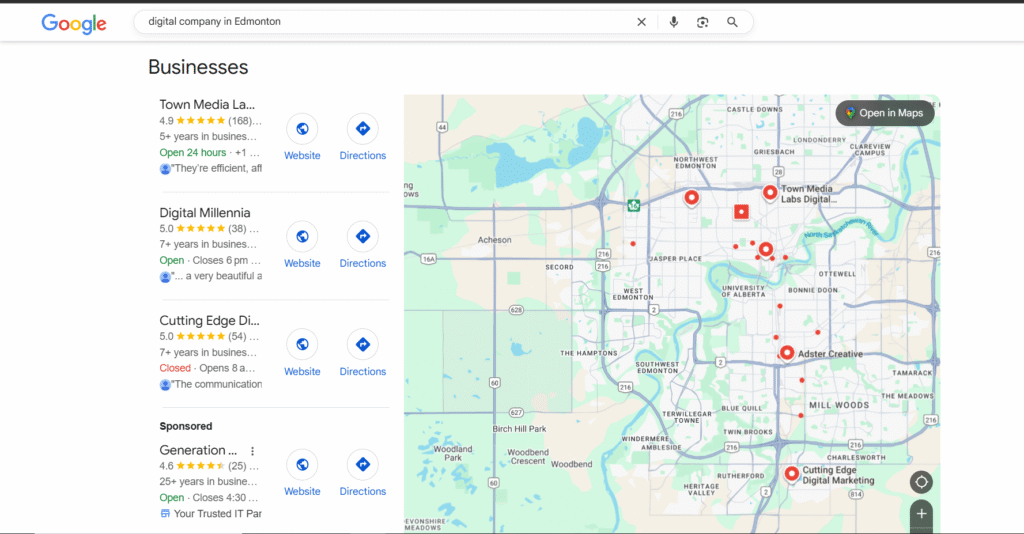The width and height of the screenshot is (1024, 534).
Task: Click the magnifier search icon
Action: pos(732,22)
